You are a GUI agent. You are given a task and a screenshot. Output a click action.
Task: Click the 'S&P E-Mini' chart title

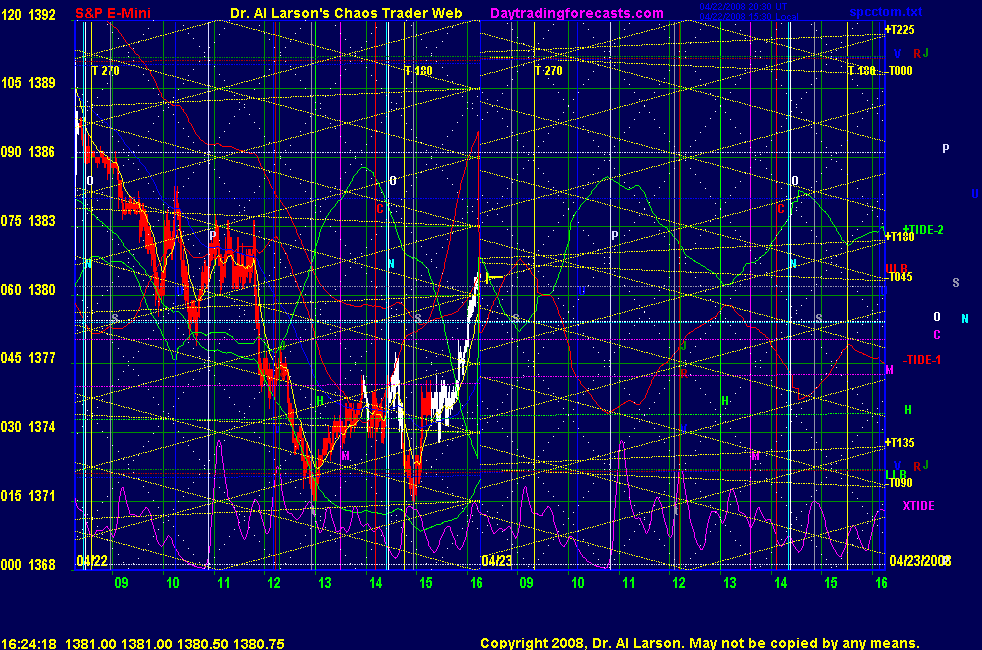coord(113,13)
